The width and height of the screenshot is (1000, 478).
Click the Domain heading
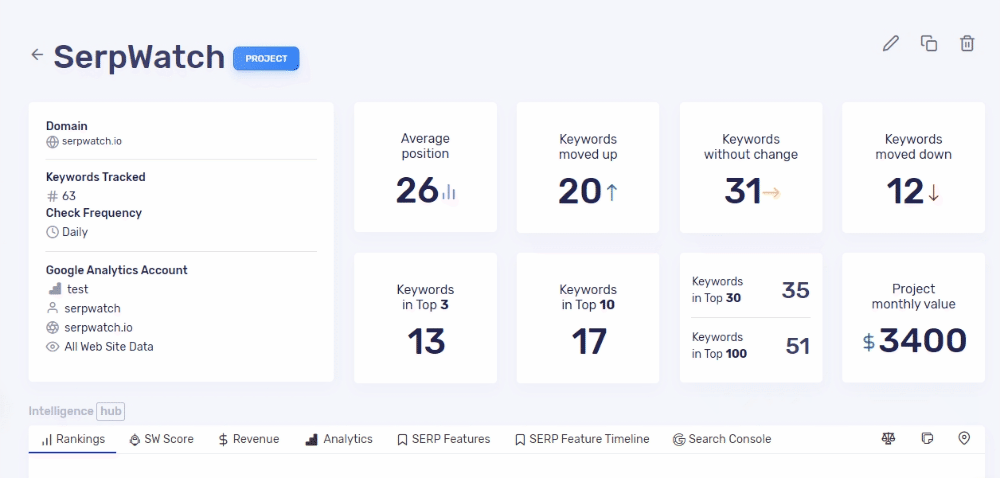click(x=67, y=126)
